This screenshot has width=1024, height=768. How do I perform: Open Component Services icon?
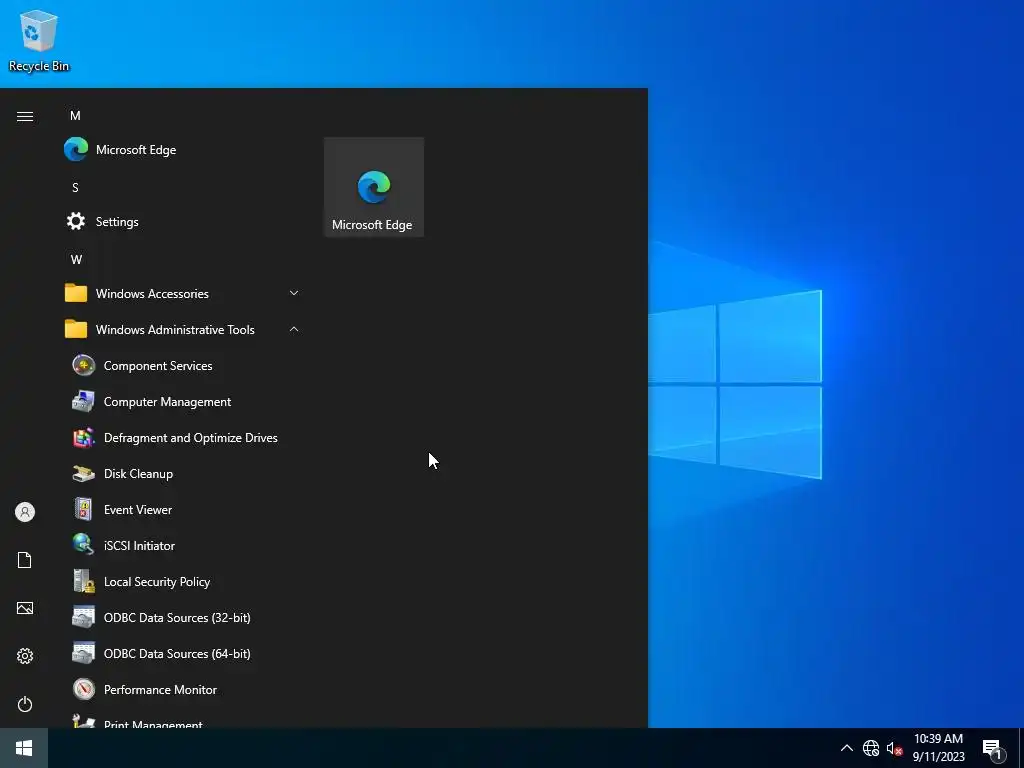[84, 365]
